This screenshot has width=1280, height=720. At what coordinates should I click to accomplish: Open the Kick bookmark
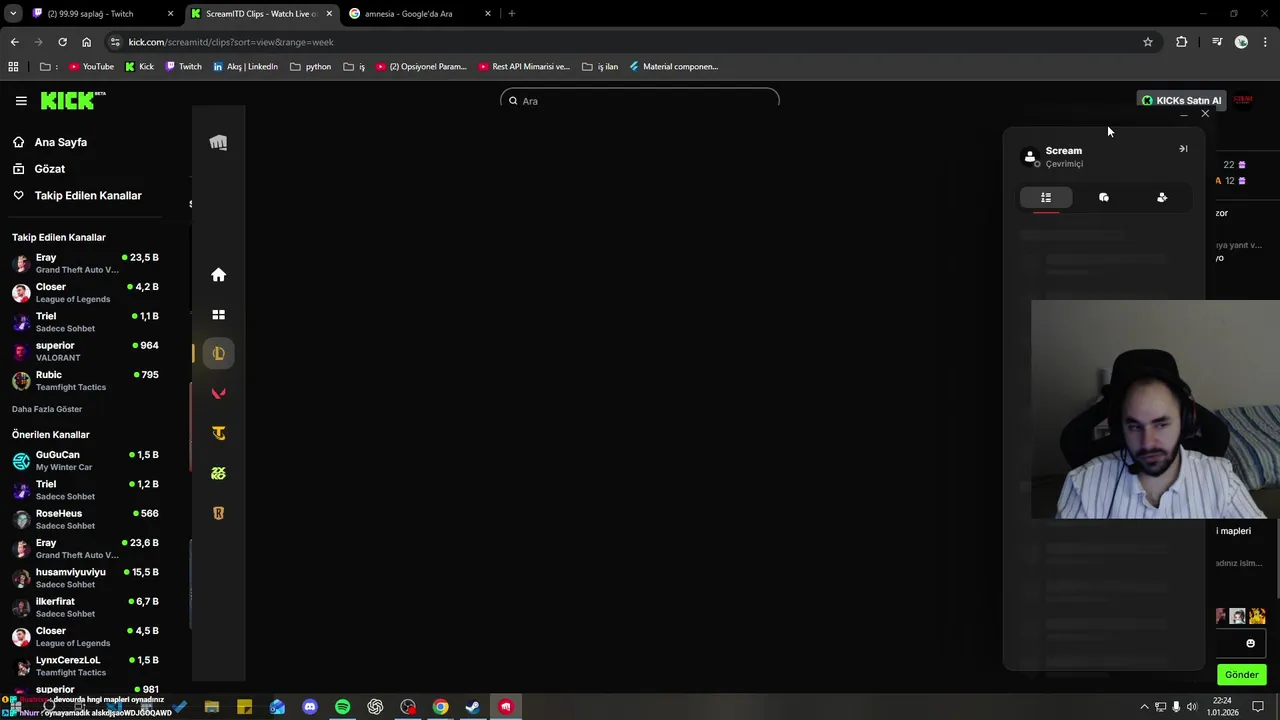click(140, 67)
